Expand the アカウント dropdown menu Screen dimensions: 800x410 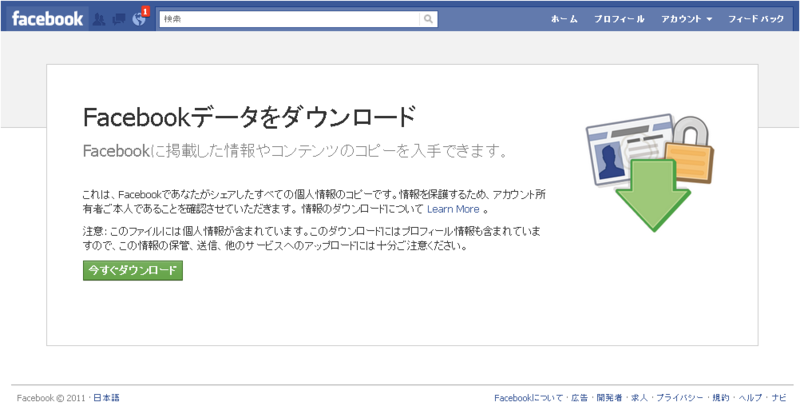(x=687, y=19)
